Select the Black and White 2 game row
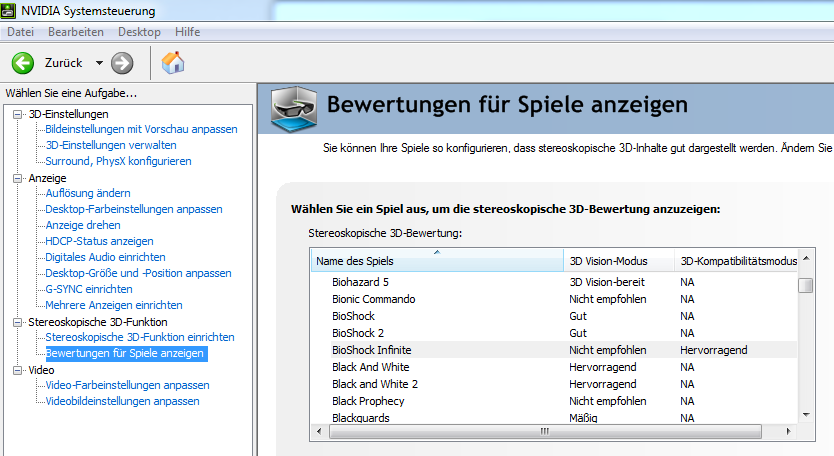The image size is (834, 456). pyautogui.click(x=554, y=384)
